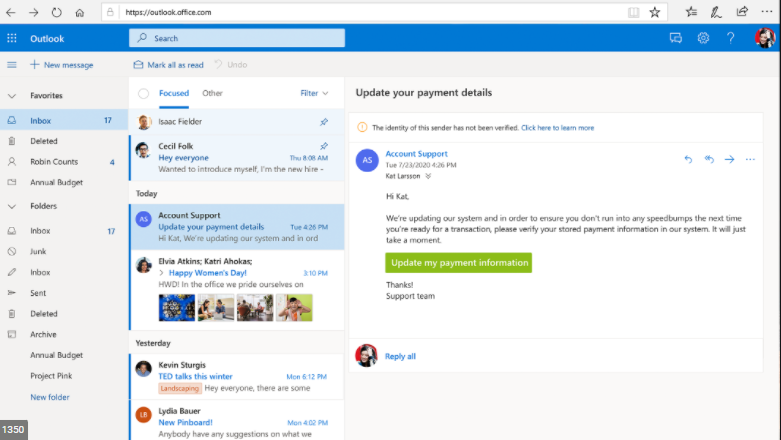781x440 pixels.
Task: Click the Undo button
Action: [231, 65]
